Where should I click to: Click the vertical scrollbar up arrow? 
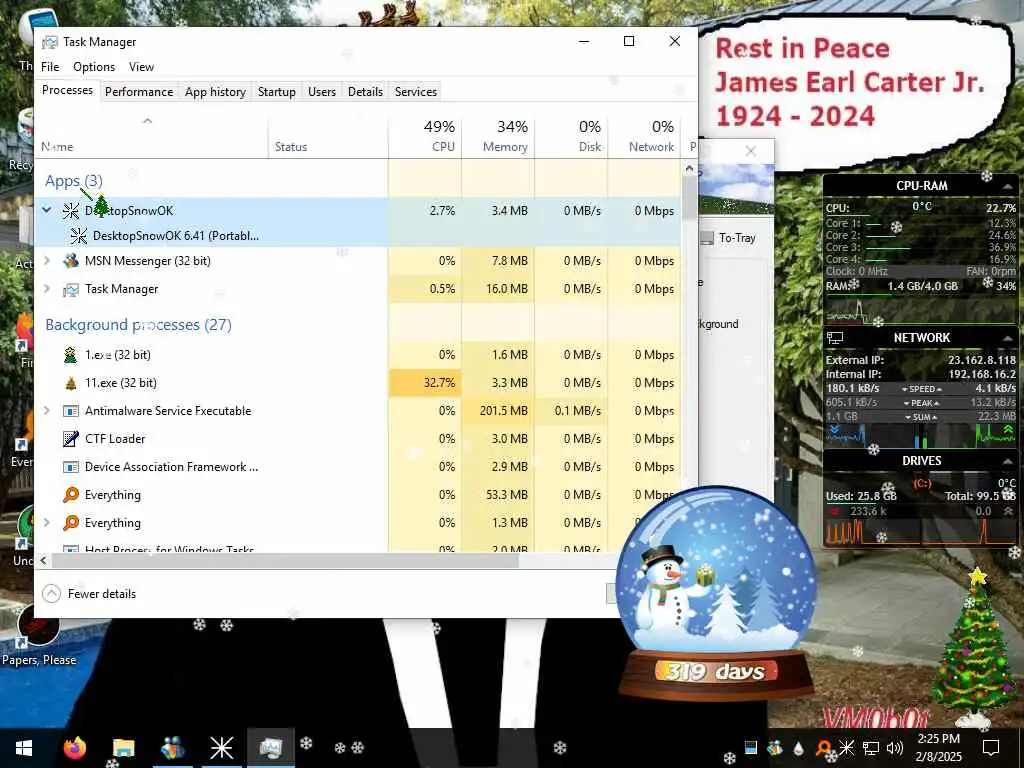[x=689, y=168]
